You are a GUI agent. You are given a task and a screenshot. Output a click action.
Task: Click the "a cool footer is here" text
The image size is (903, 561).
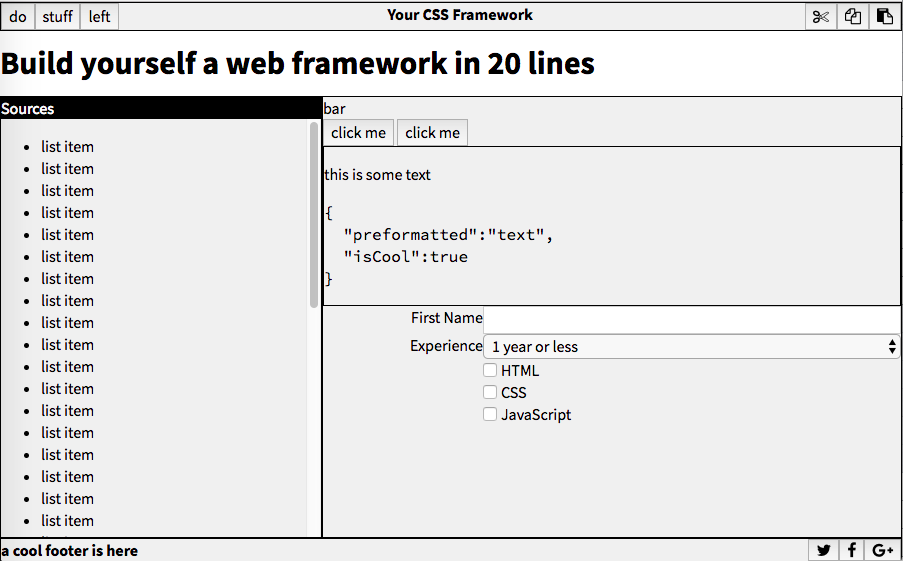69,551
